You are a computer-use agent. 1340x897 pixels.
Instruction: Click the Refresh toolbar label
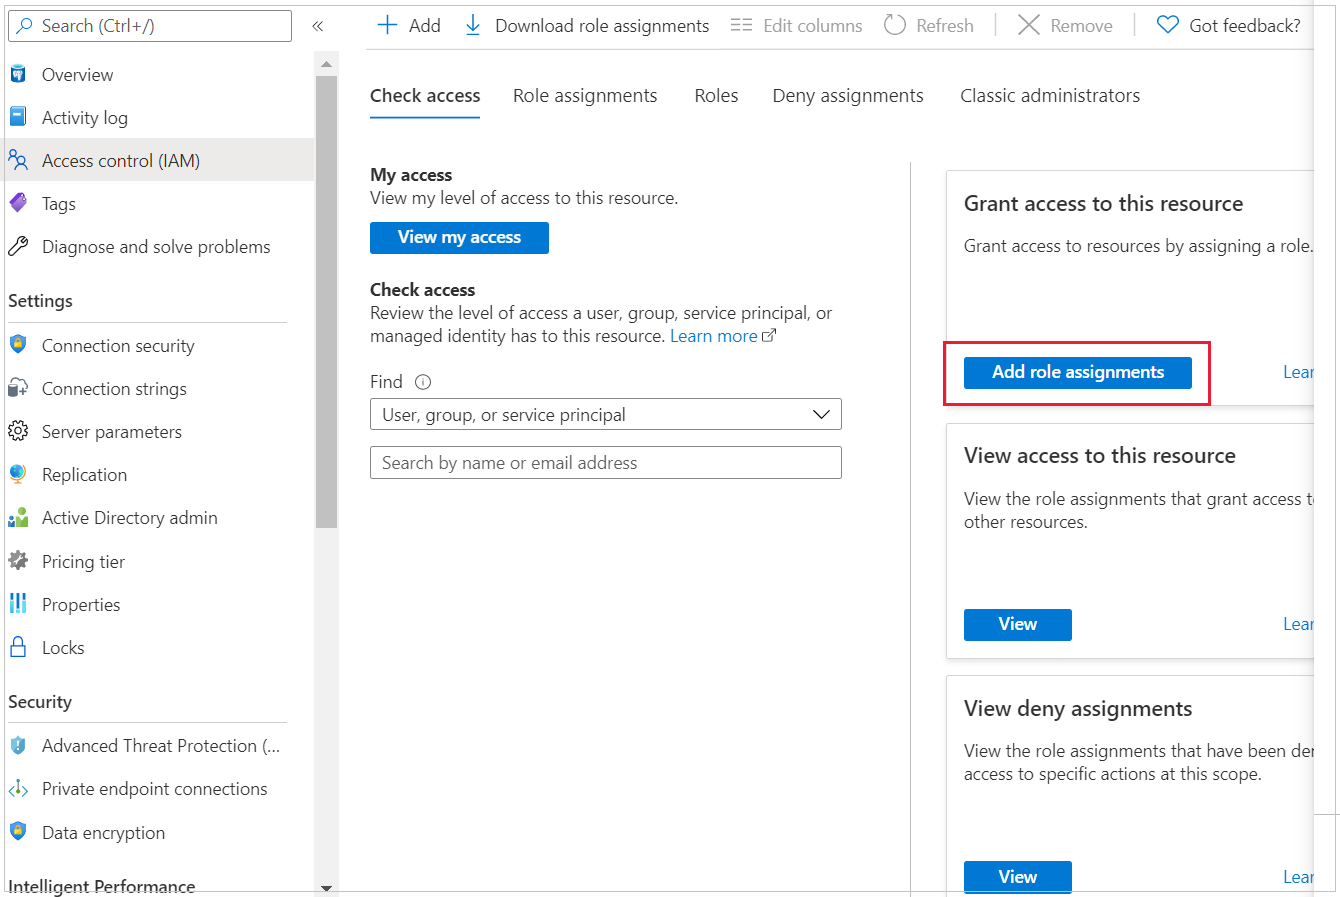(945, 26)
